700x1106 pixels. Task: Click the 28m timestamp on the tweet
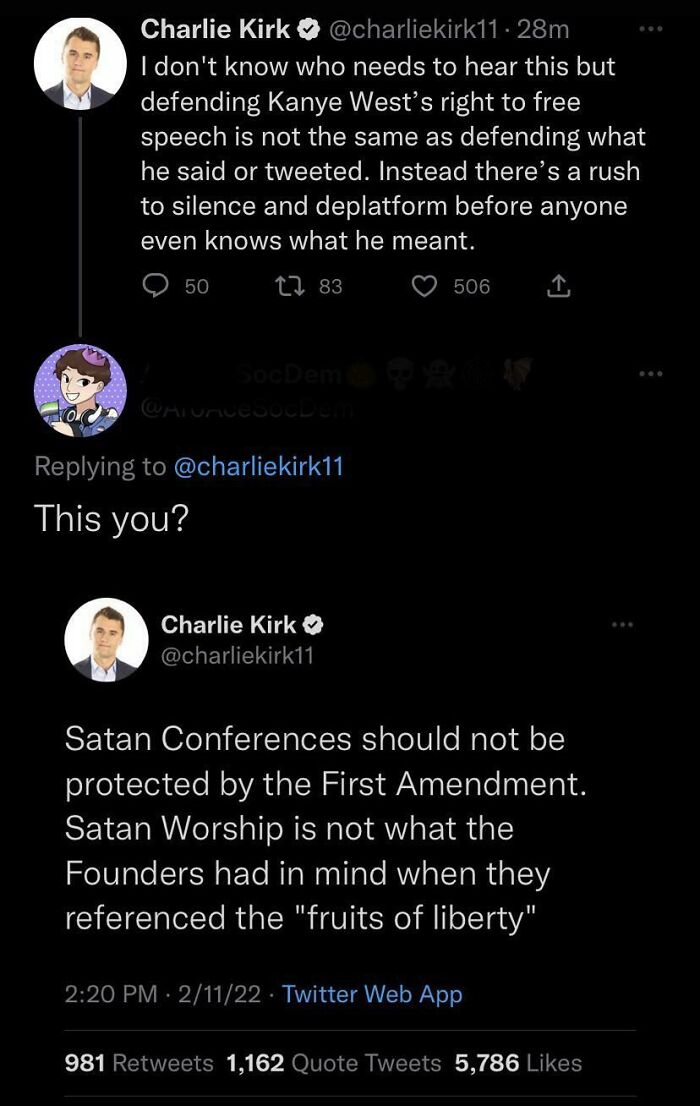click(x=547, y=29)
